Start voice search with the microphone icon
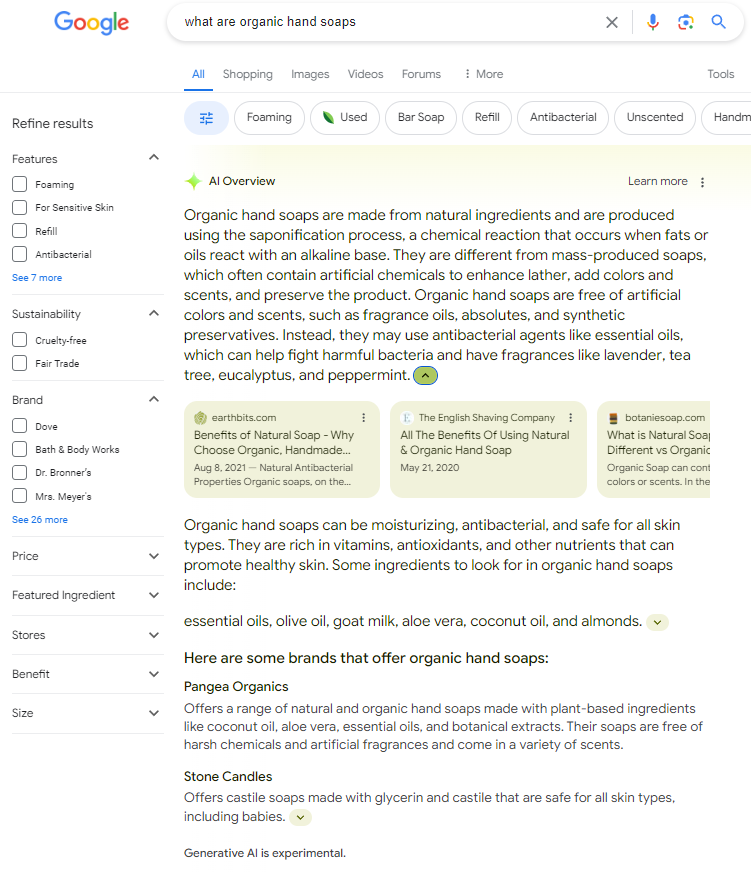The image size is (751, 872). click(x=653, y=22)
